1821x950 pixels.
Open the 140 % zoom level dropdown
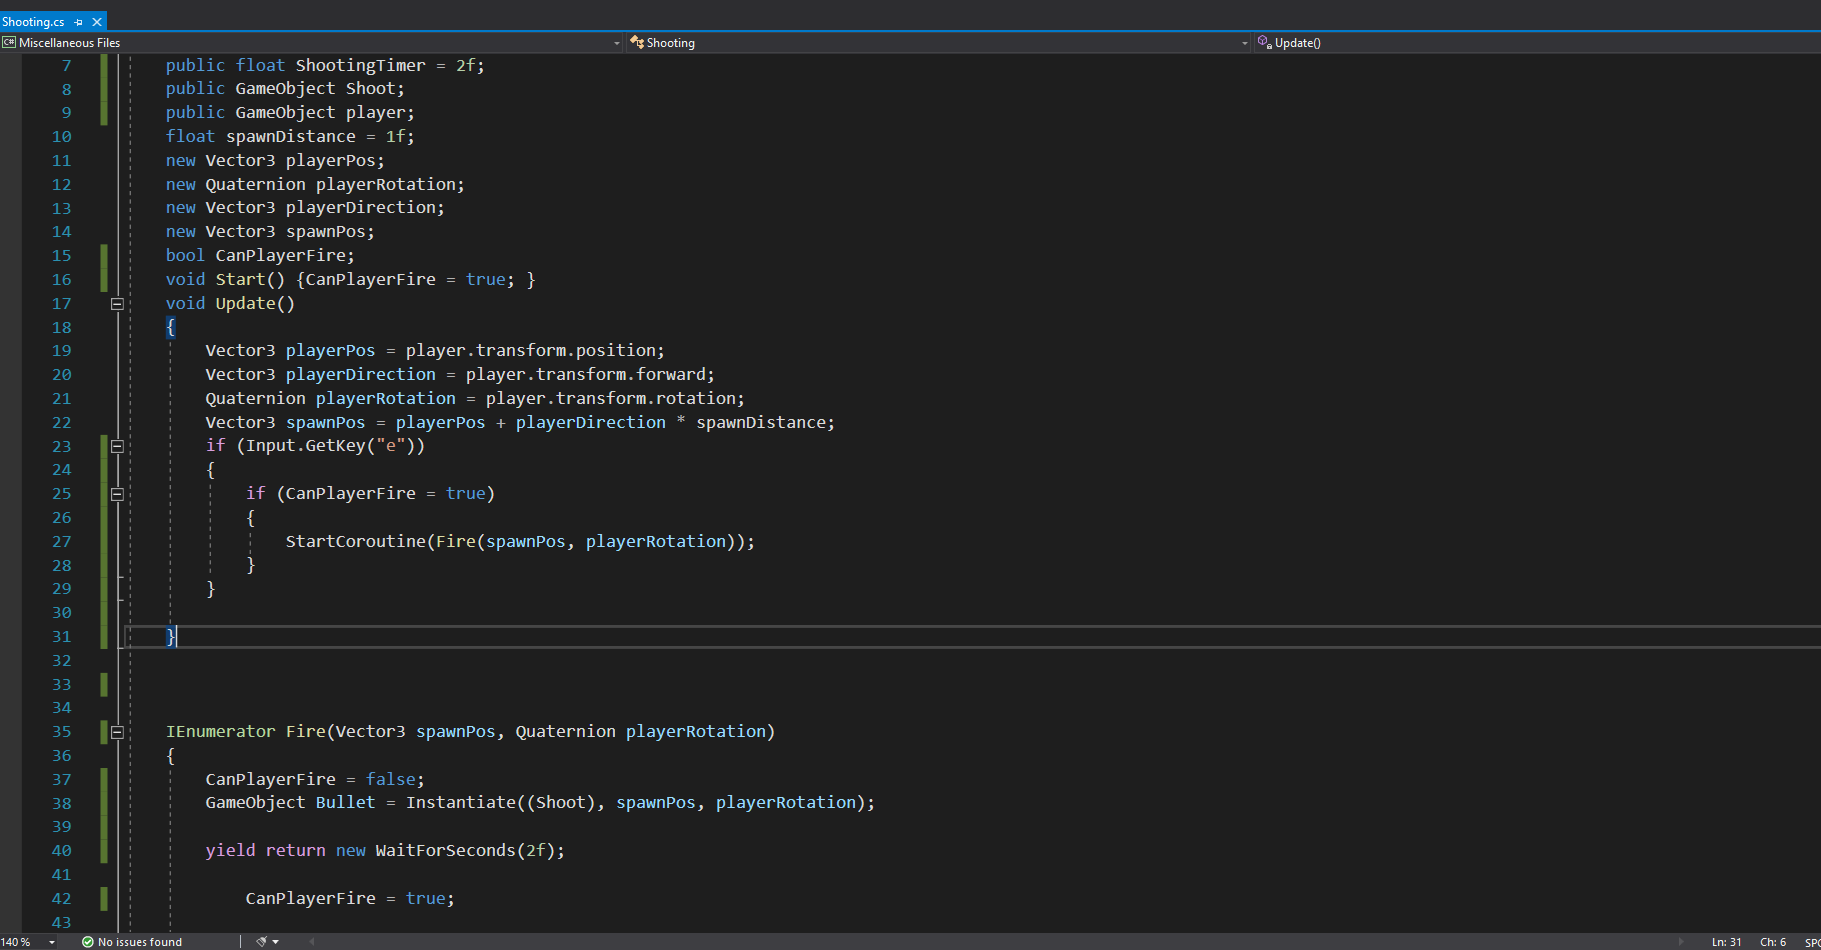(51, 942)
